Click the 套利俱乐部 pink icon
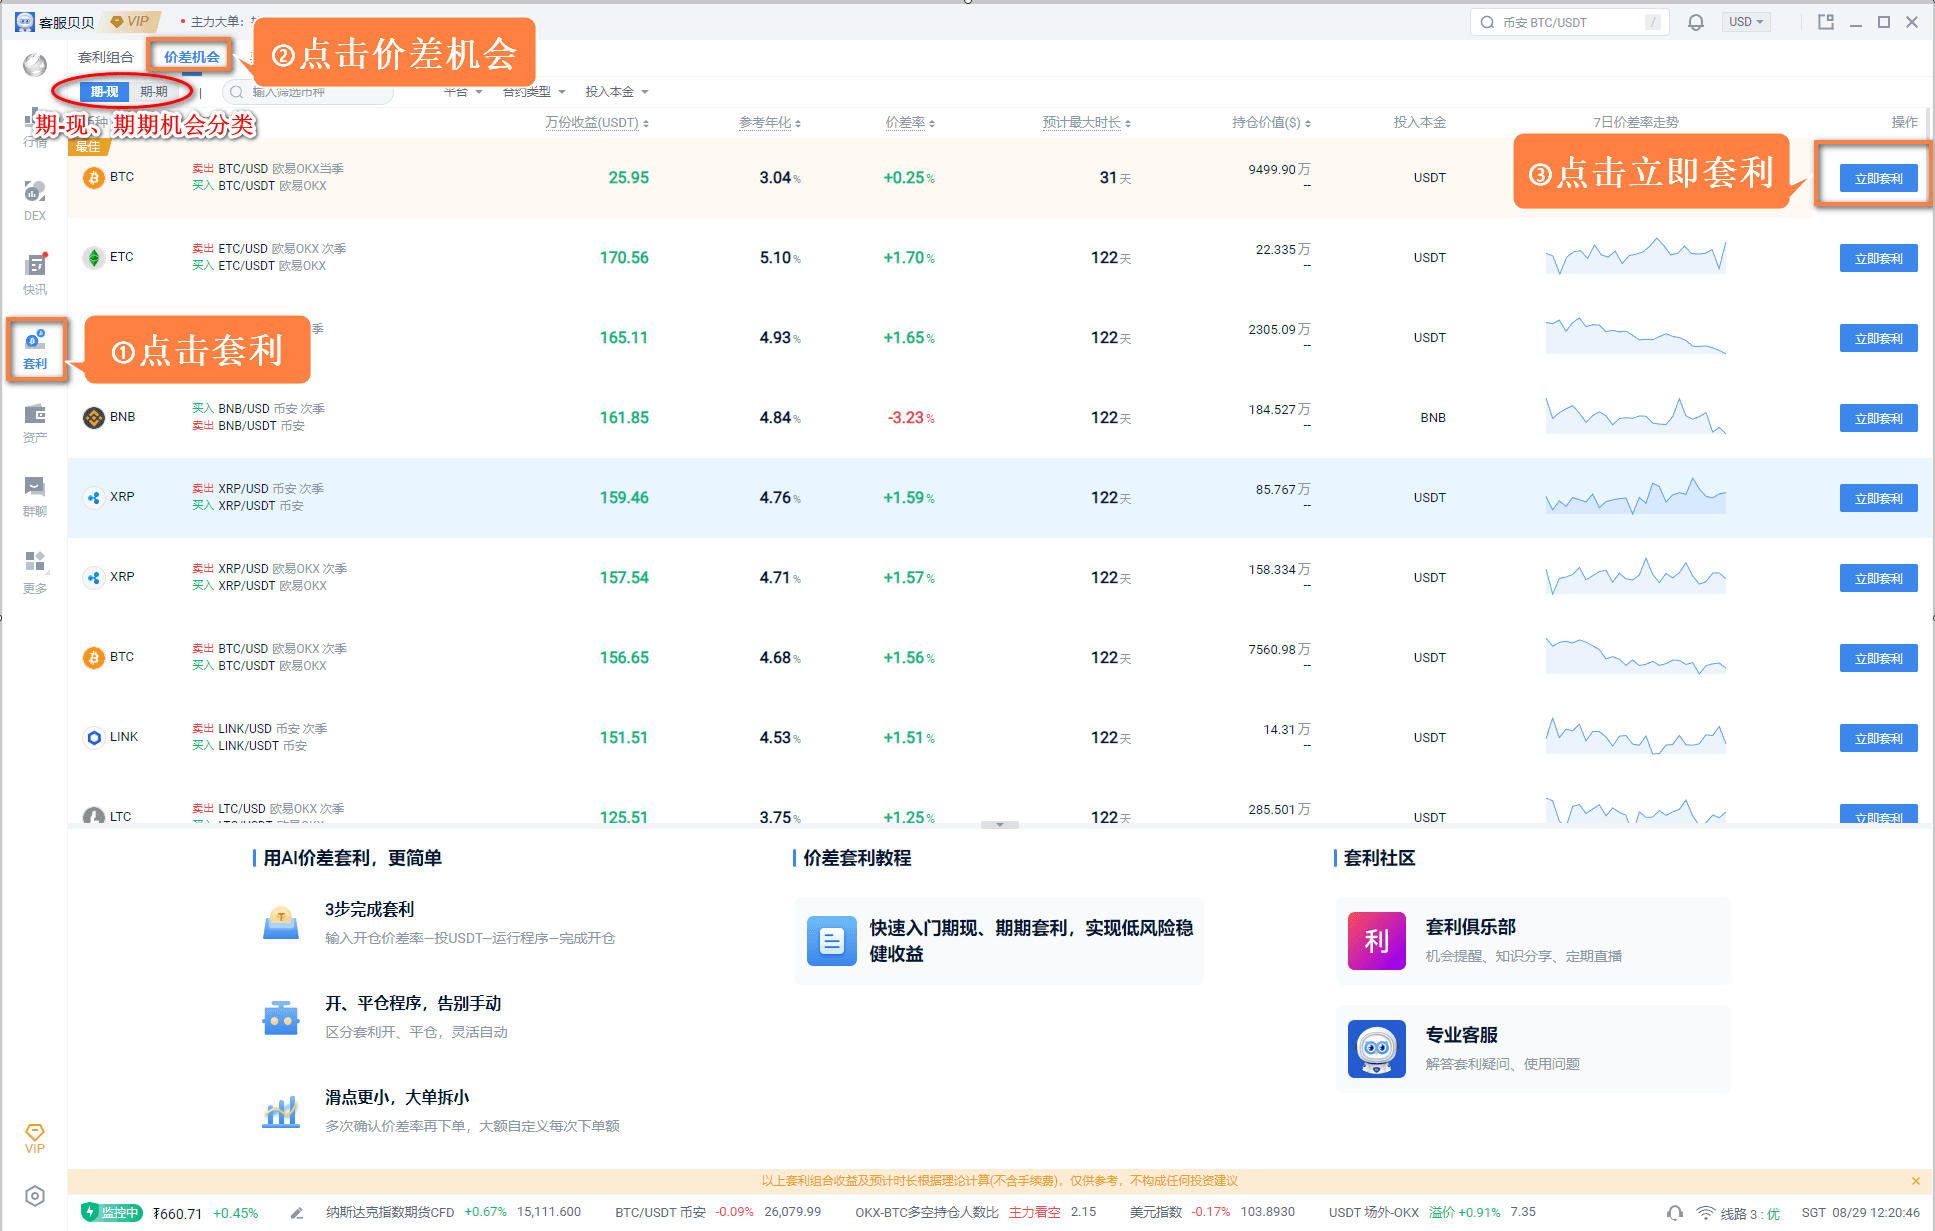This screenshot has height=1231, width=1935. (1377, 941)
